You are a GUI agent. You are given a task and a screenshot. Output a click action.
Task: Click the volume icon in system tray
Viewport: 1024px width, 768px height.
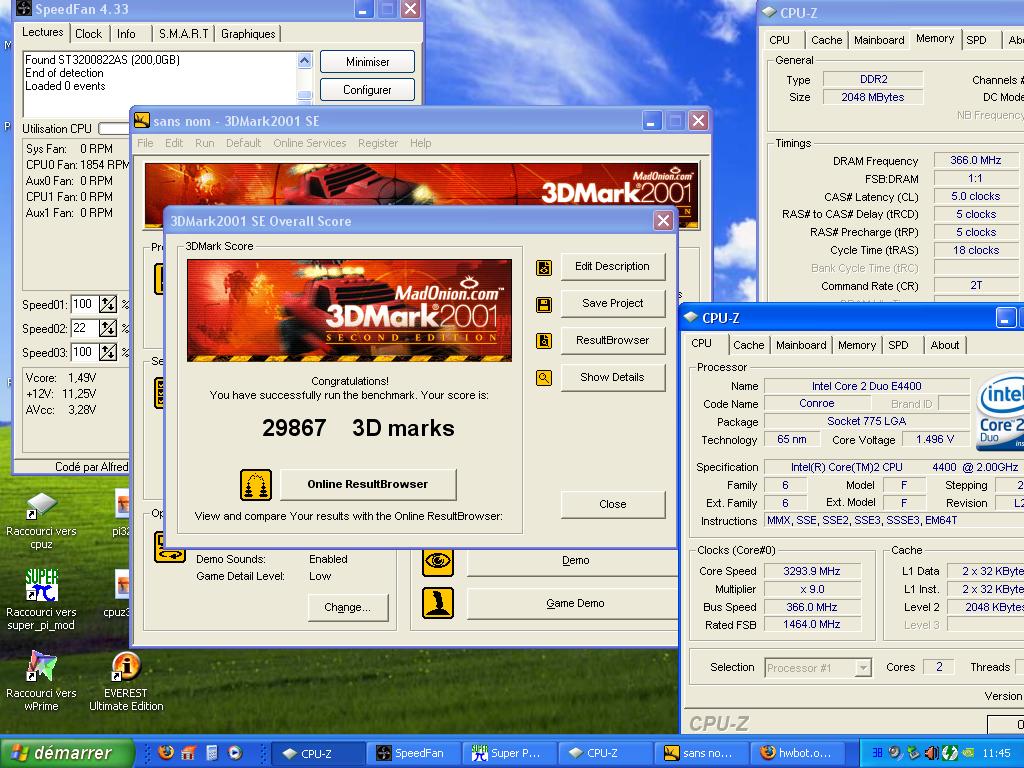click(x=932, y=753)
